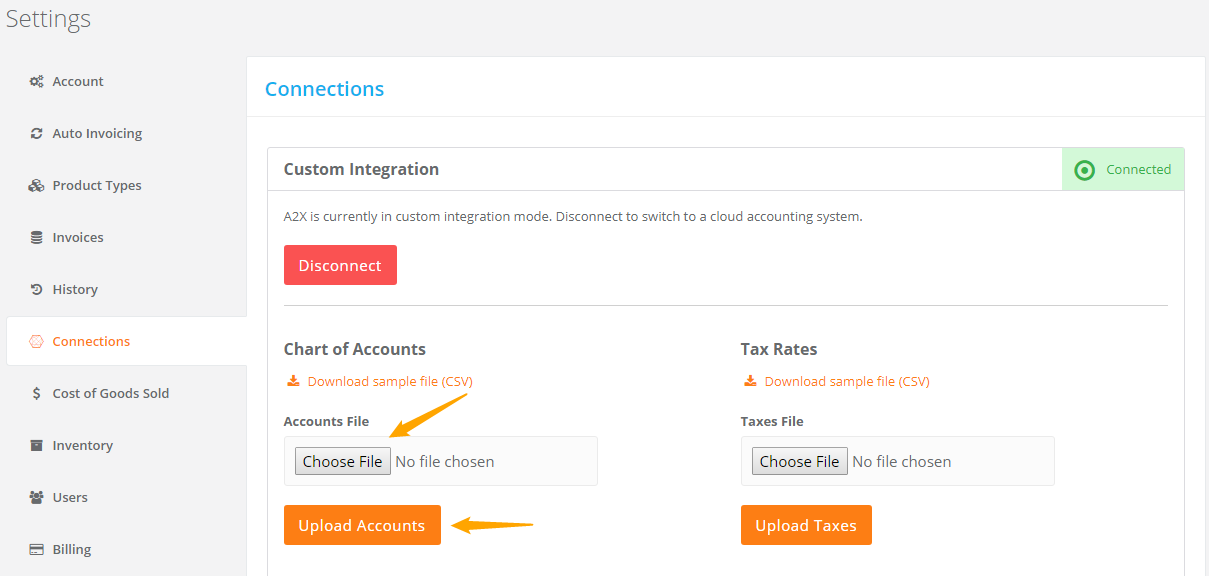The image size is (1209, 576).
Task: Click Upload Accounts
Action: point(362,524)
